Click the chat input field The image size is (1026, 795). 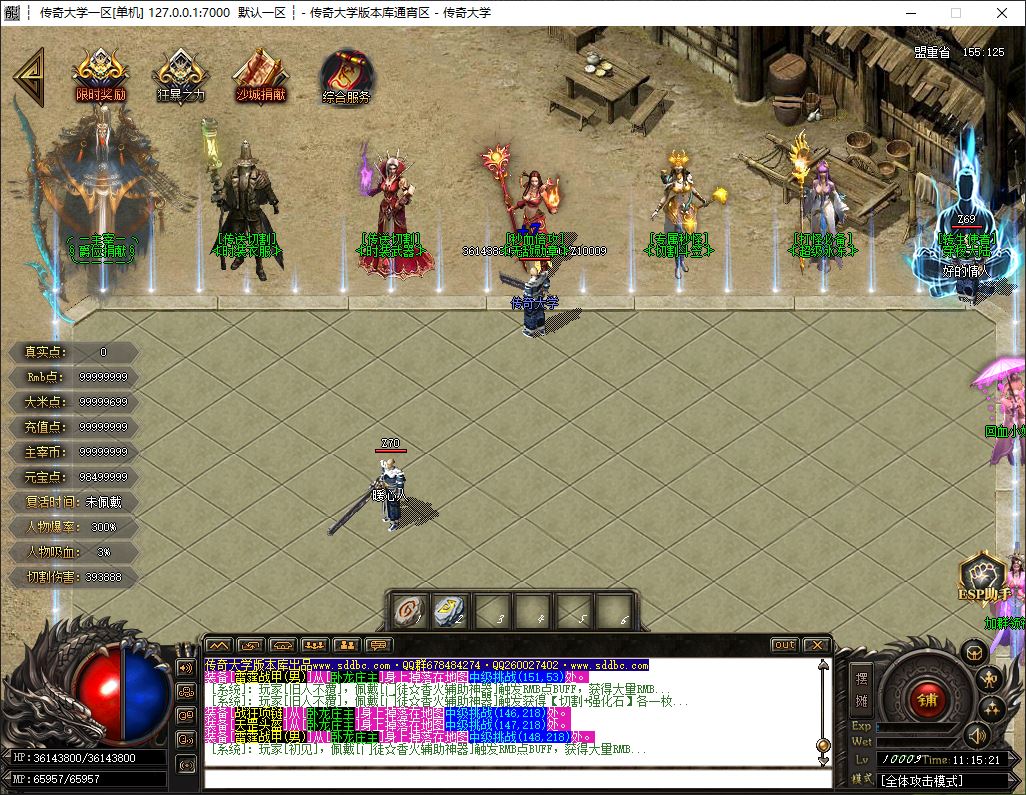pos(517,779)
